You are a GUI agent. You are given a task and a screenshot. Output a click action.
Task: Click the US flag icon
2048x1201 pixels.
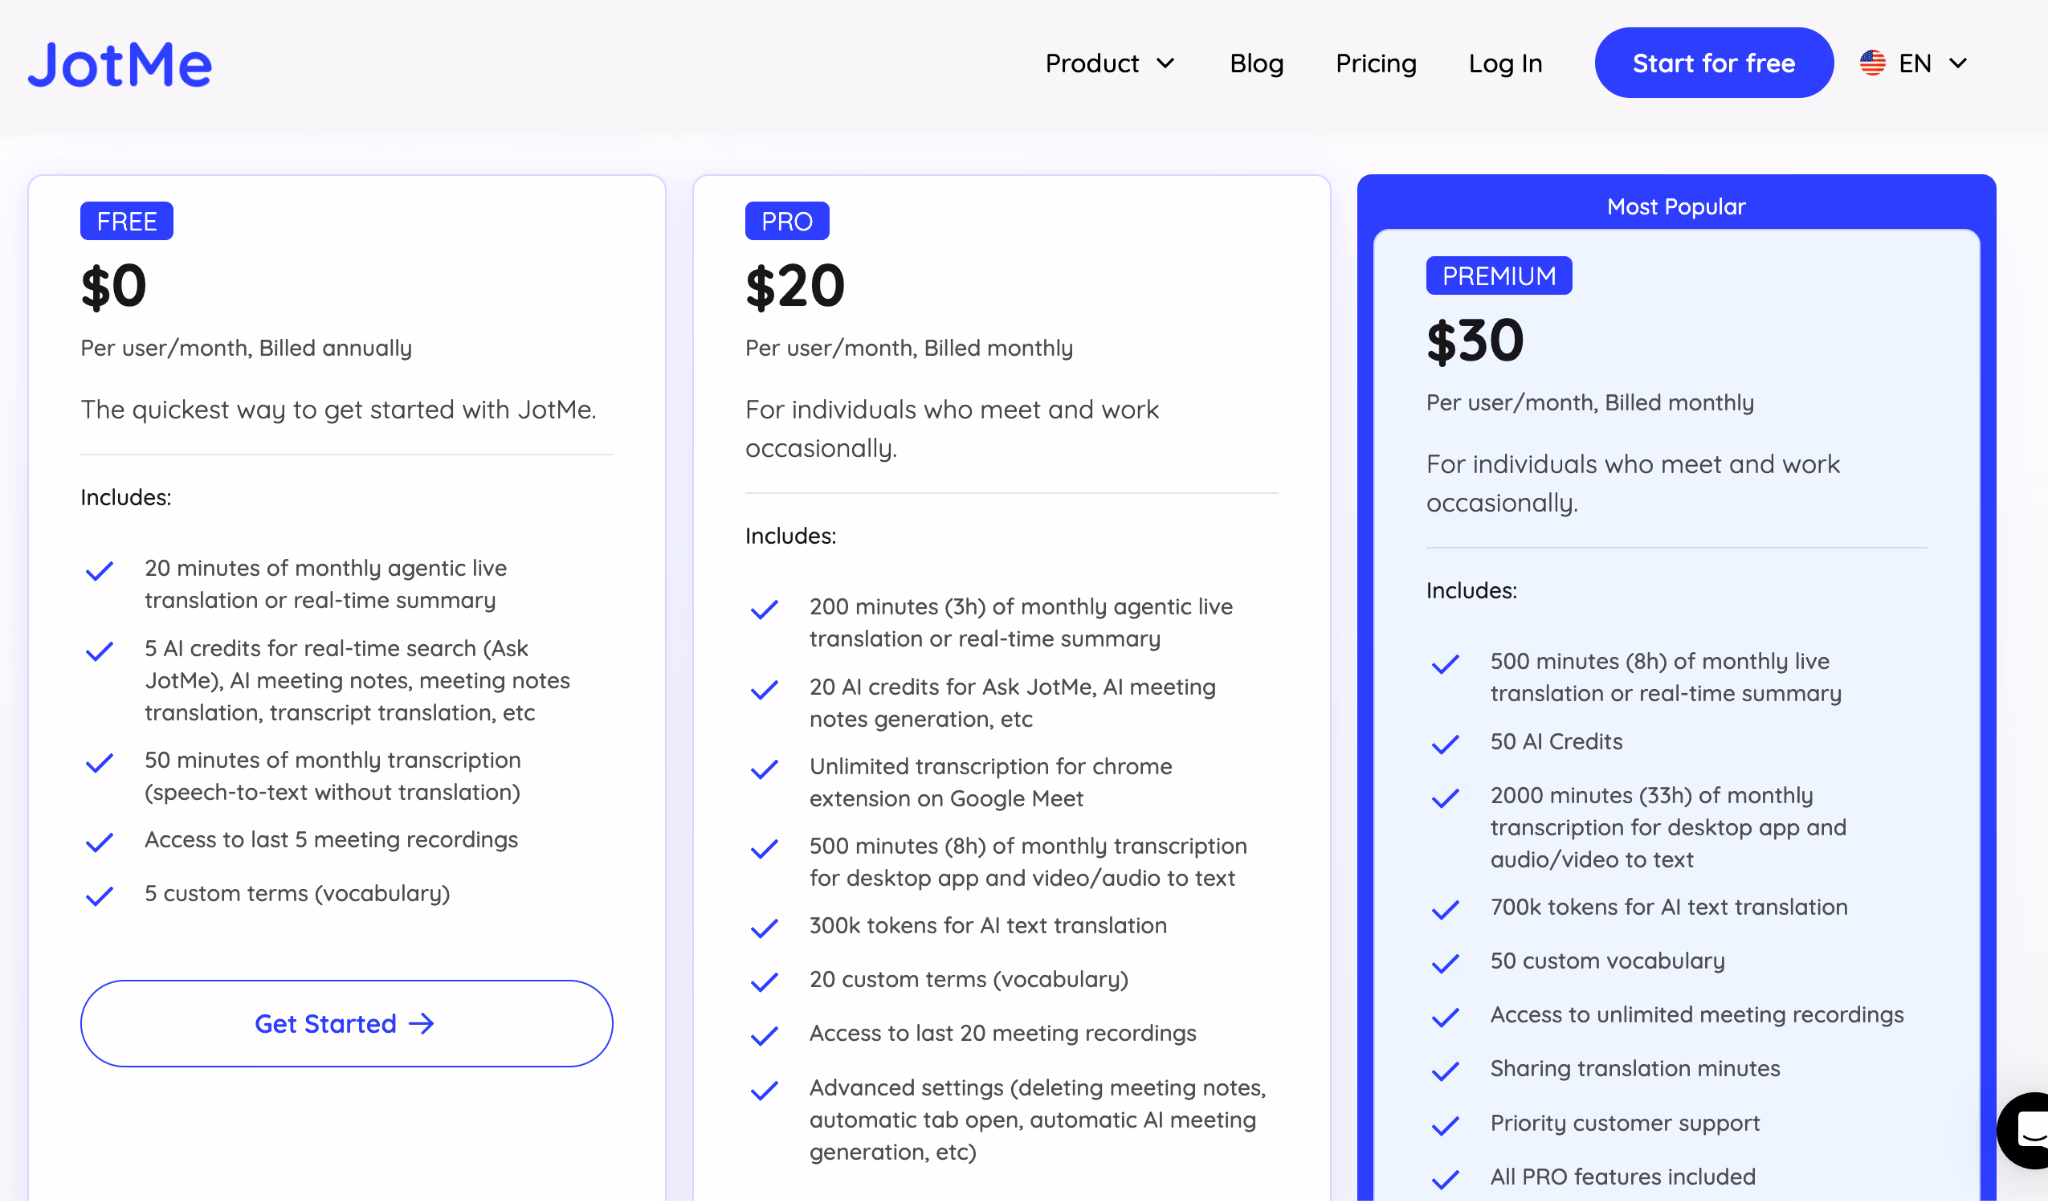1872,63
